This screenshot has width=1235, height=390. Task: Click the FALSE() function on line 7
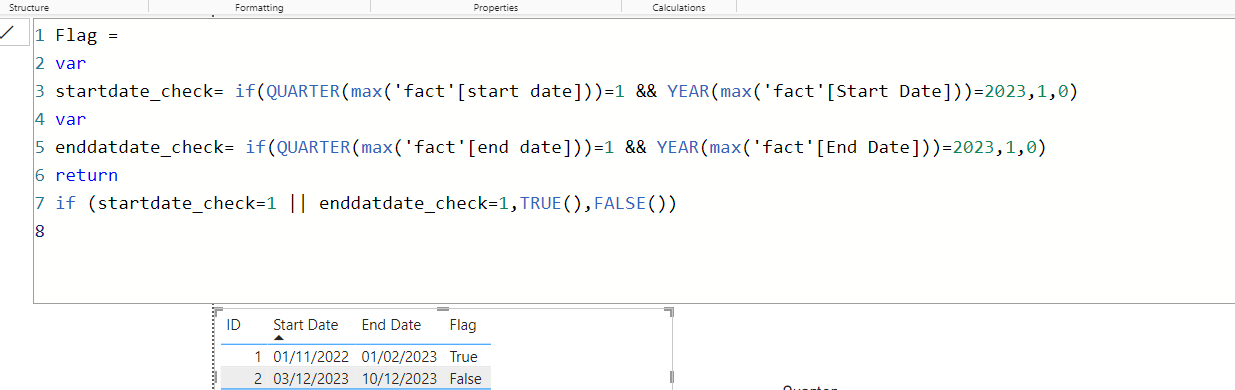coord(635,204)
